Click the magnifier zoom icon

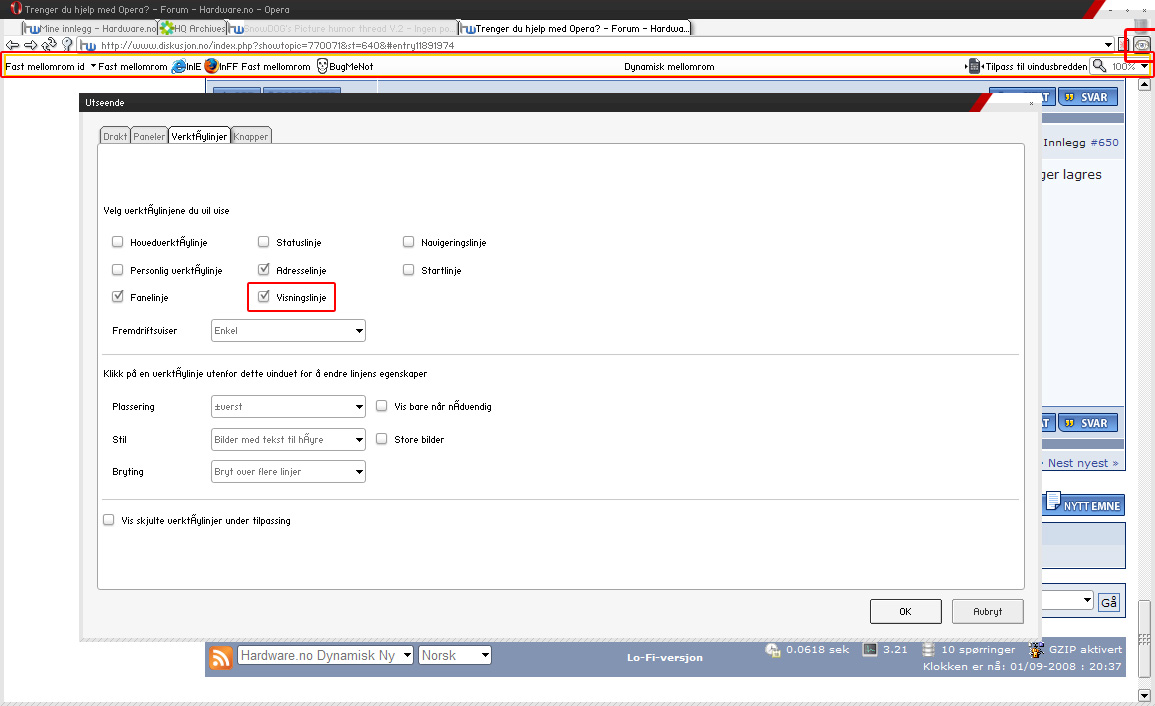(x=1099, y=66)
